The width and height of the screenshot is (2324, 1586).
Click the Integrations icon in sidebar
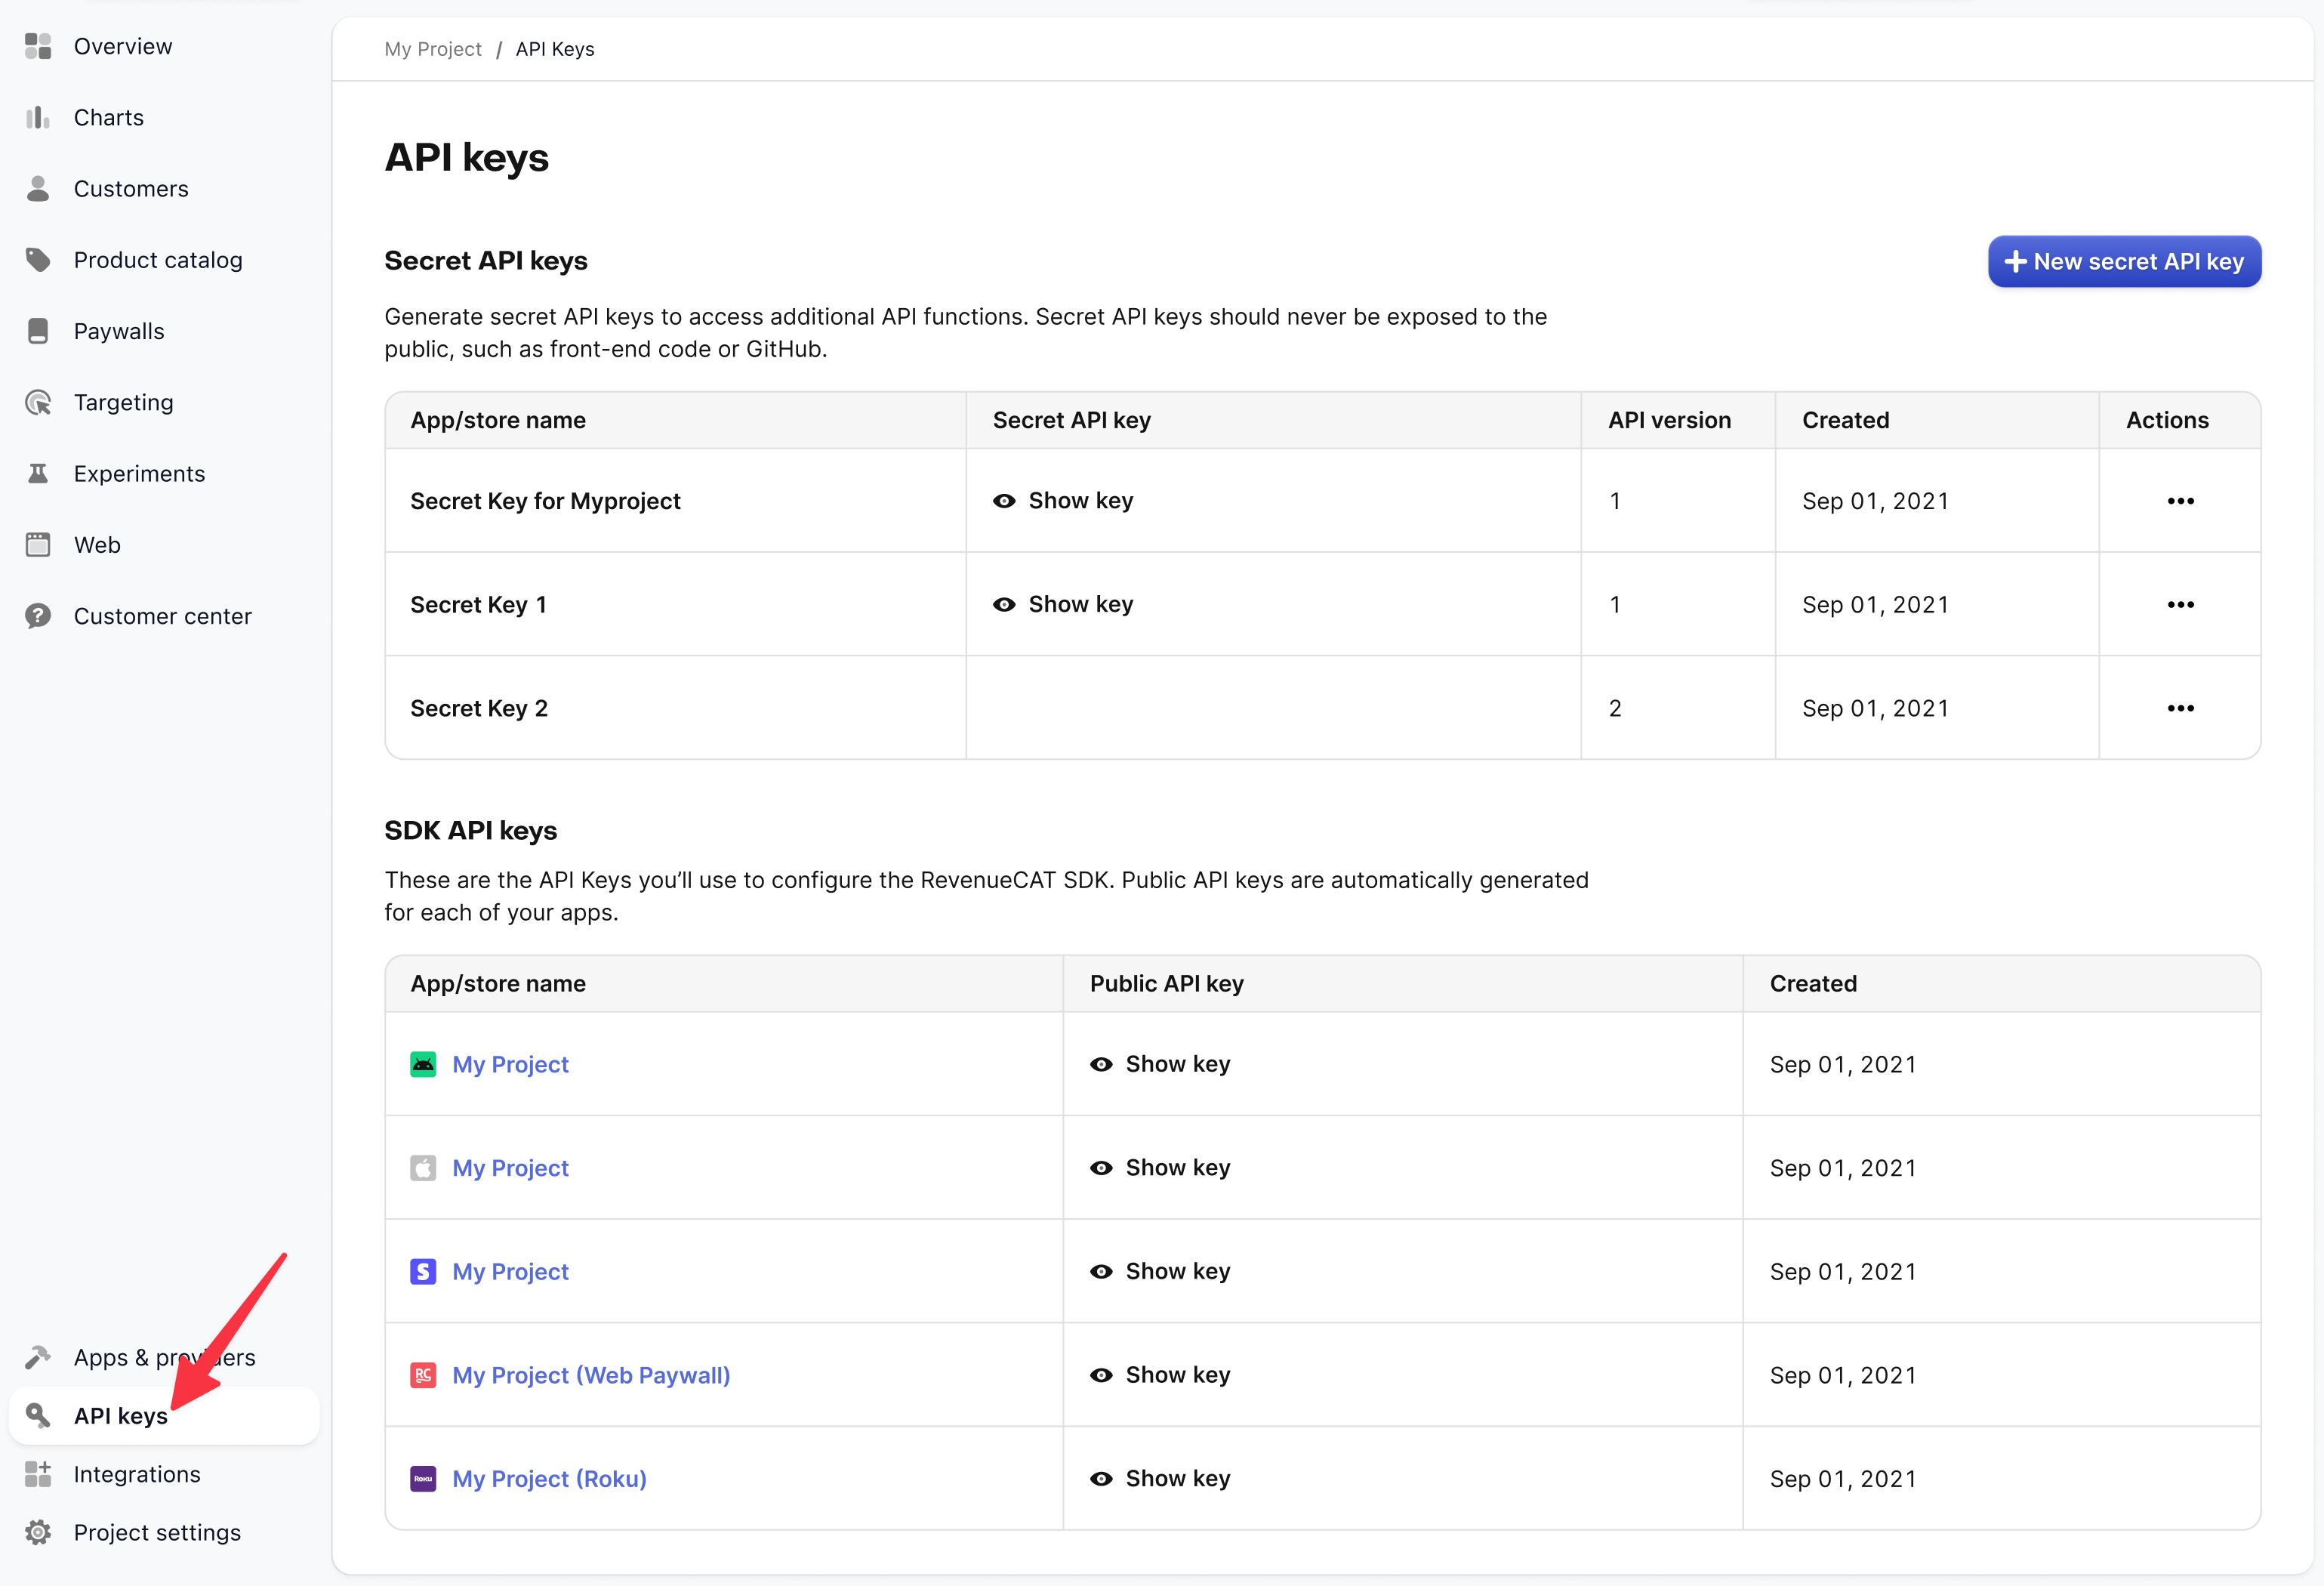click(x=38, y=1474)
